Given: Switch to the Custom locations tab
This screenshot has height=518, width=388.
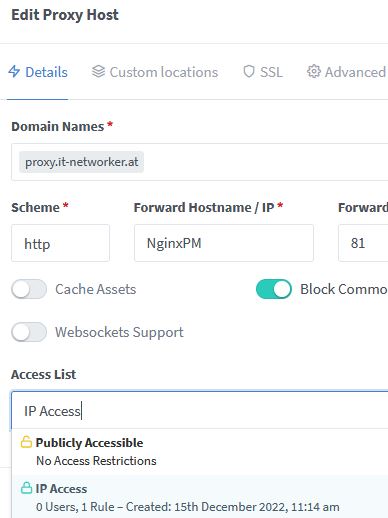Looking at the screenshot, I should [155, 72].
